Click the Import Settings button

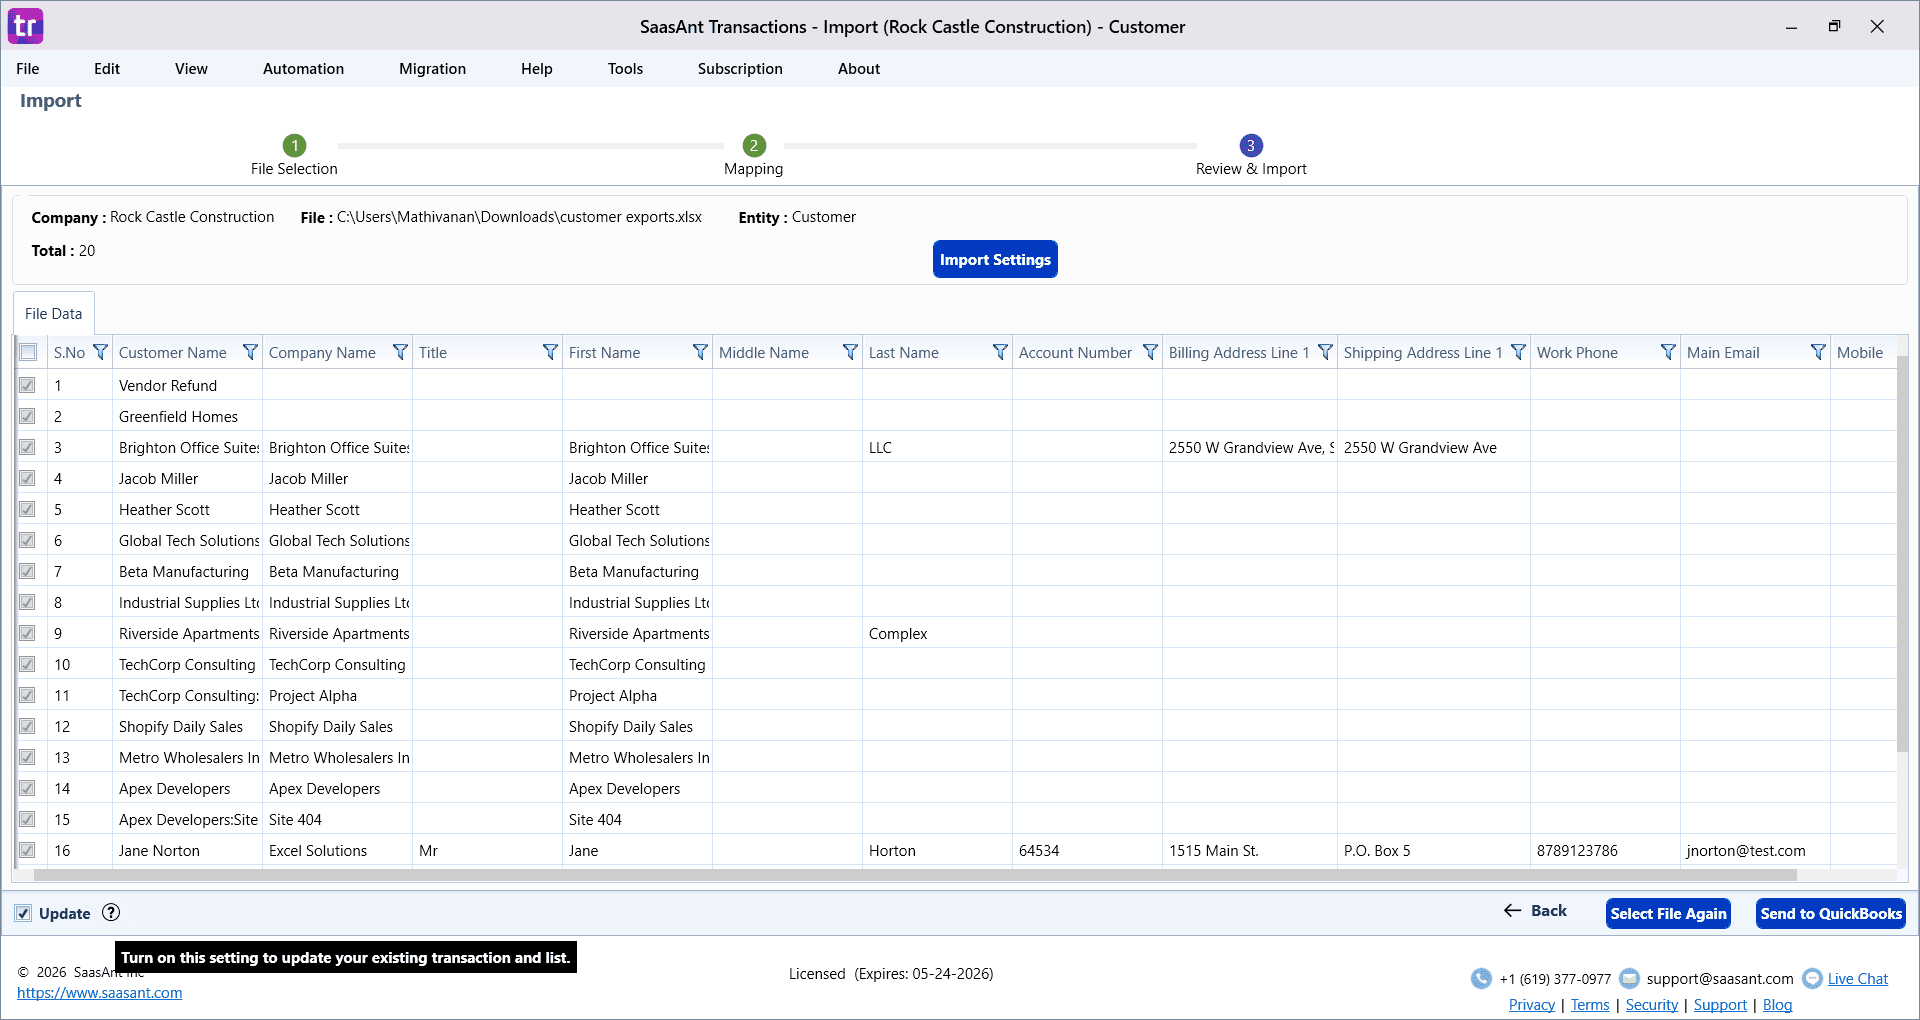[995, 259]
